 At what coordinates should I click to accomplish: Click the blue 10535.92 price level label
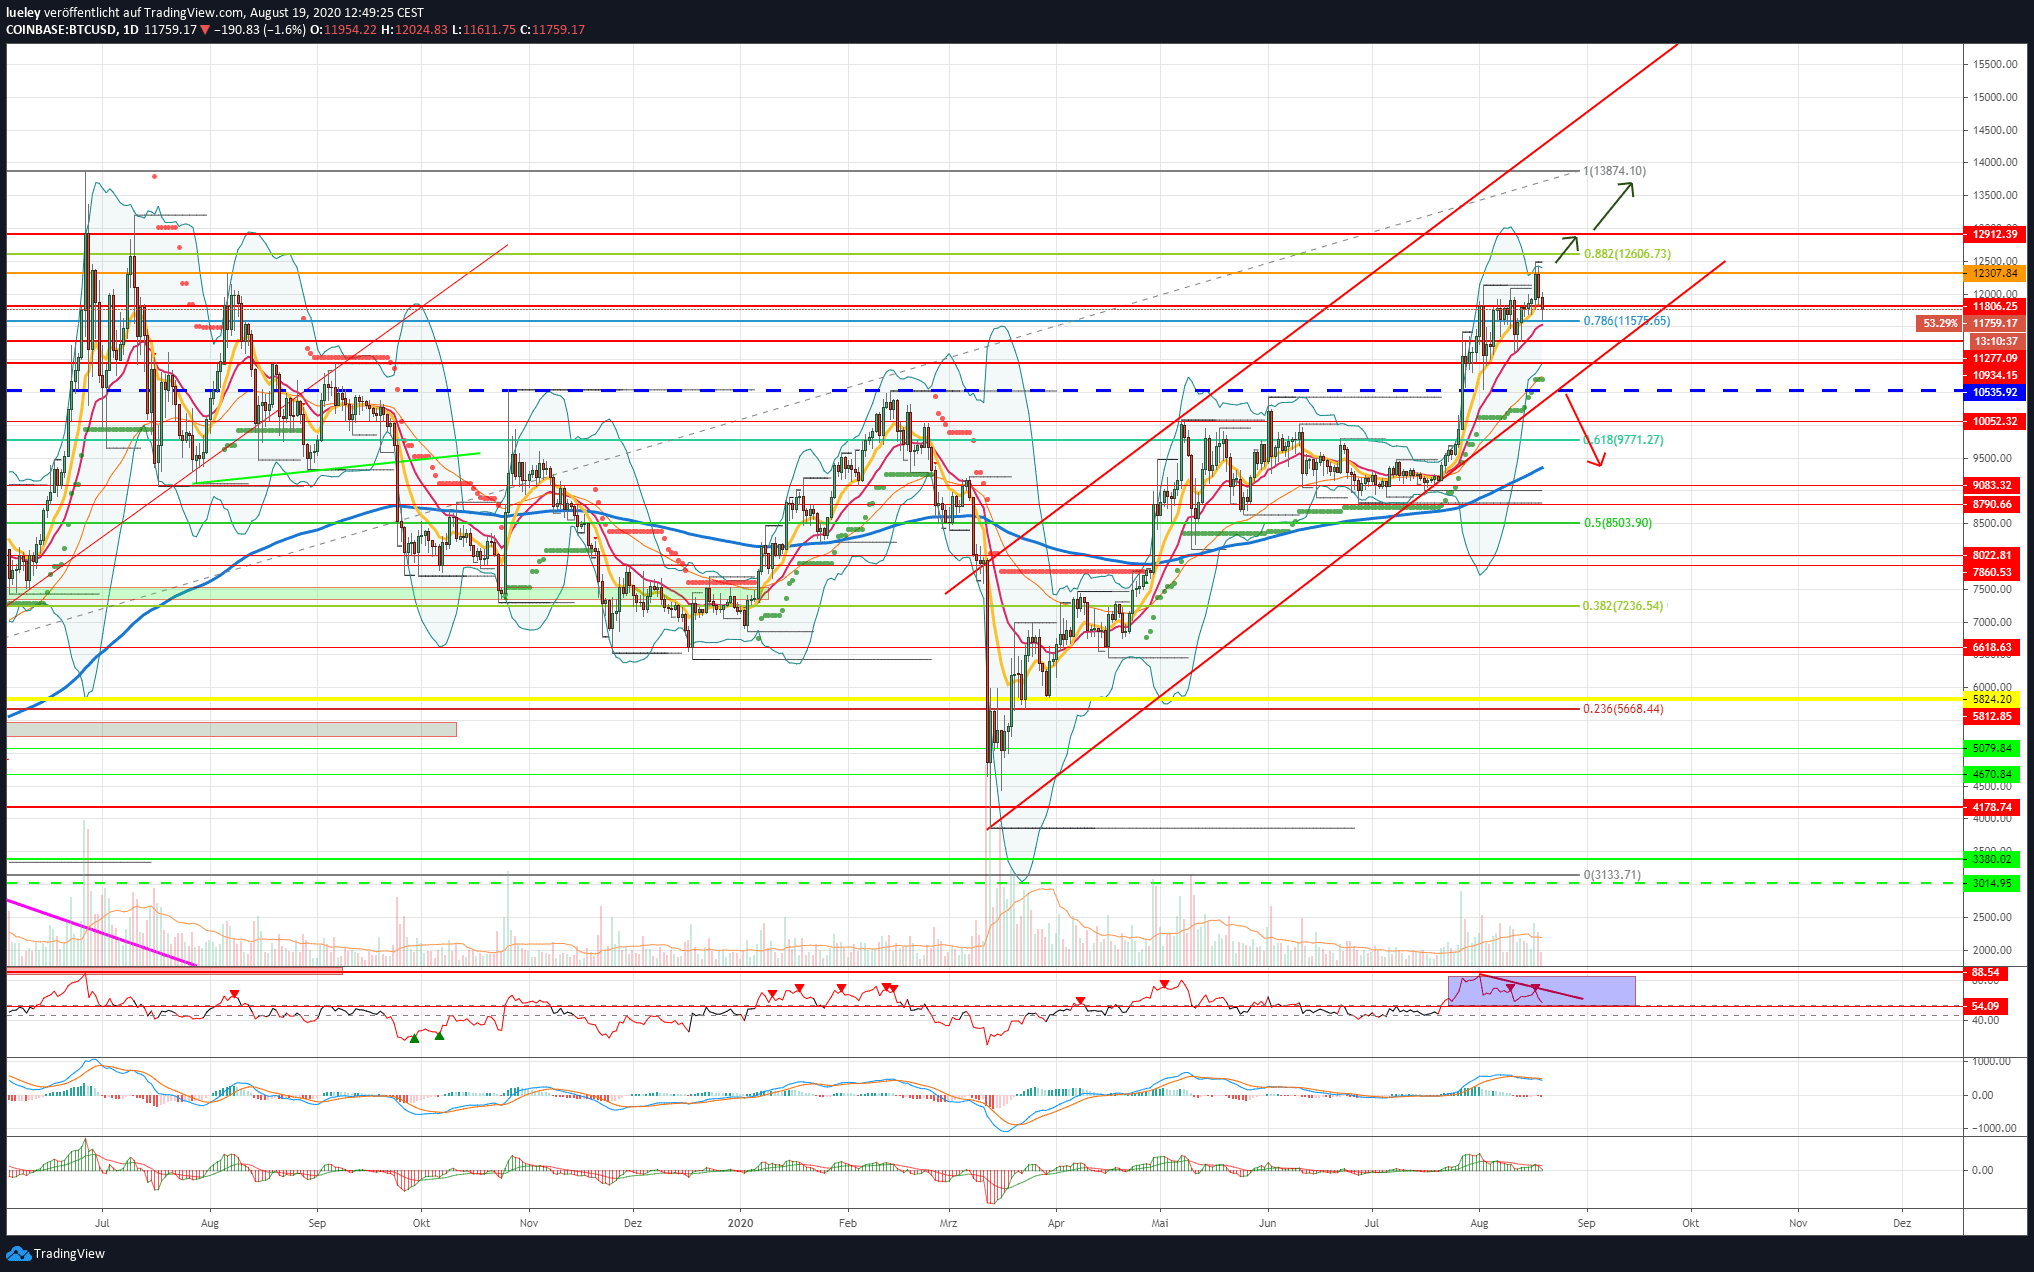[x=1994, y=392]
